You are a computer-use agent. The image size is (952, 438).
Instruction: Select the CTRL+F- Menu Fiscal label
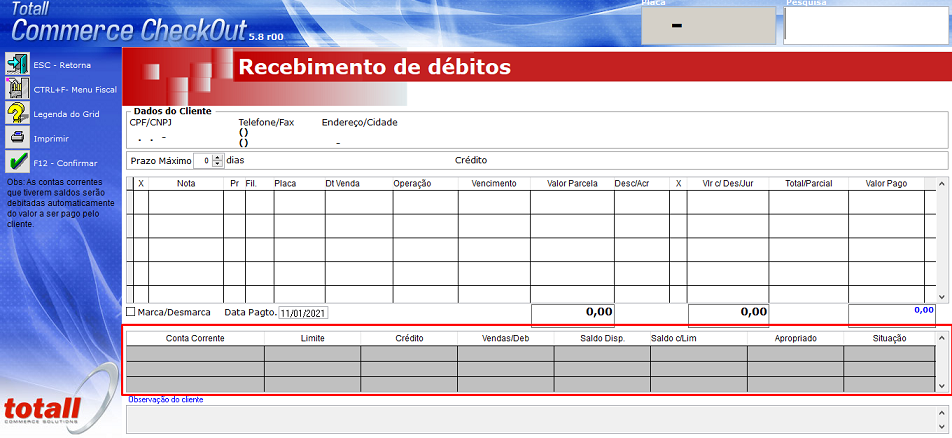click(x=75, y=89)
